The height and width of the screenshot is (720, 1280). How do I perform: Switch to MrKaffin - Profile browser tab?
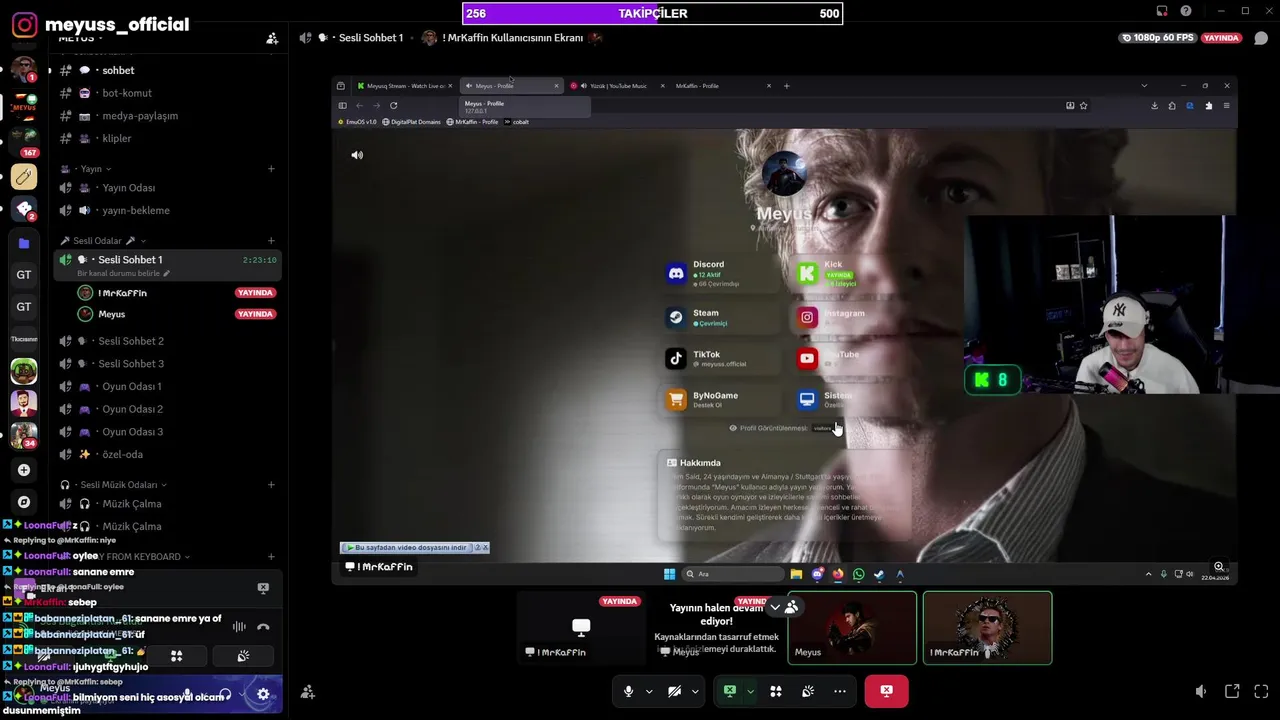click(720, 86)
